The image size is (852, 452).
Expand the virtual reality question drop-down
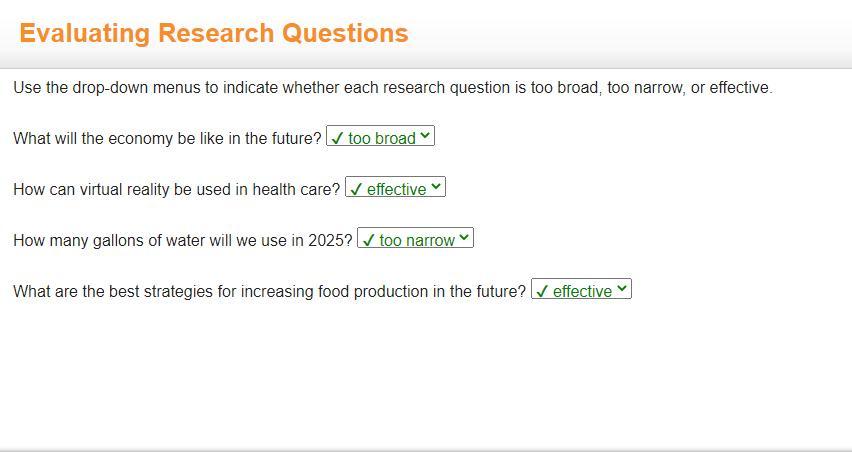[x=395, y=188]
